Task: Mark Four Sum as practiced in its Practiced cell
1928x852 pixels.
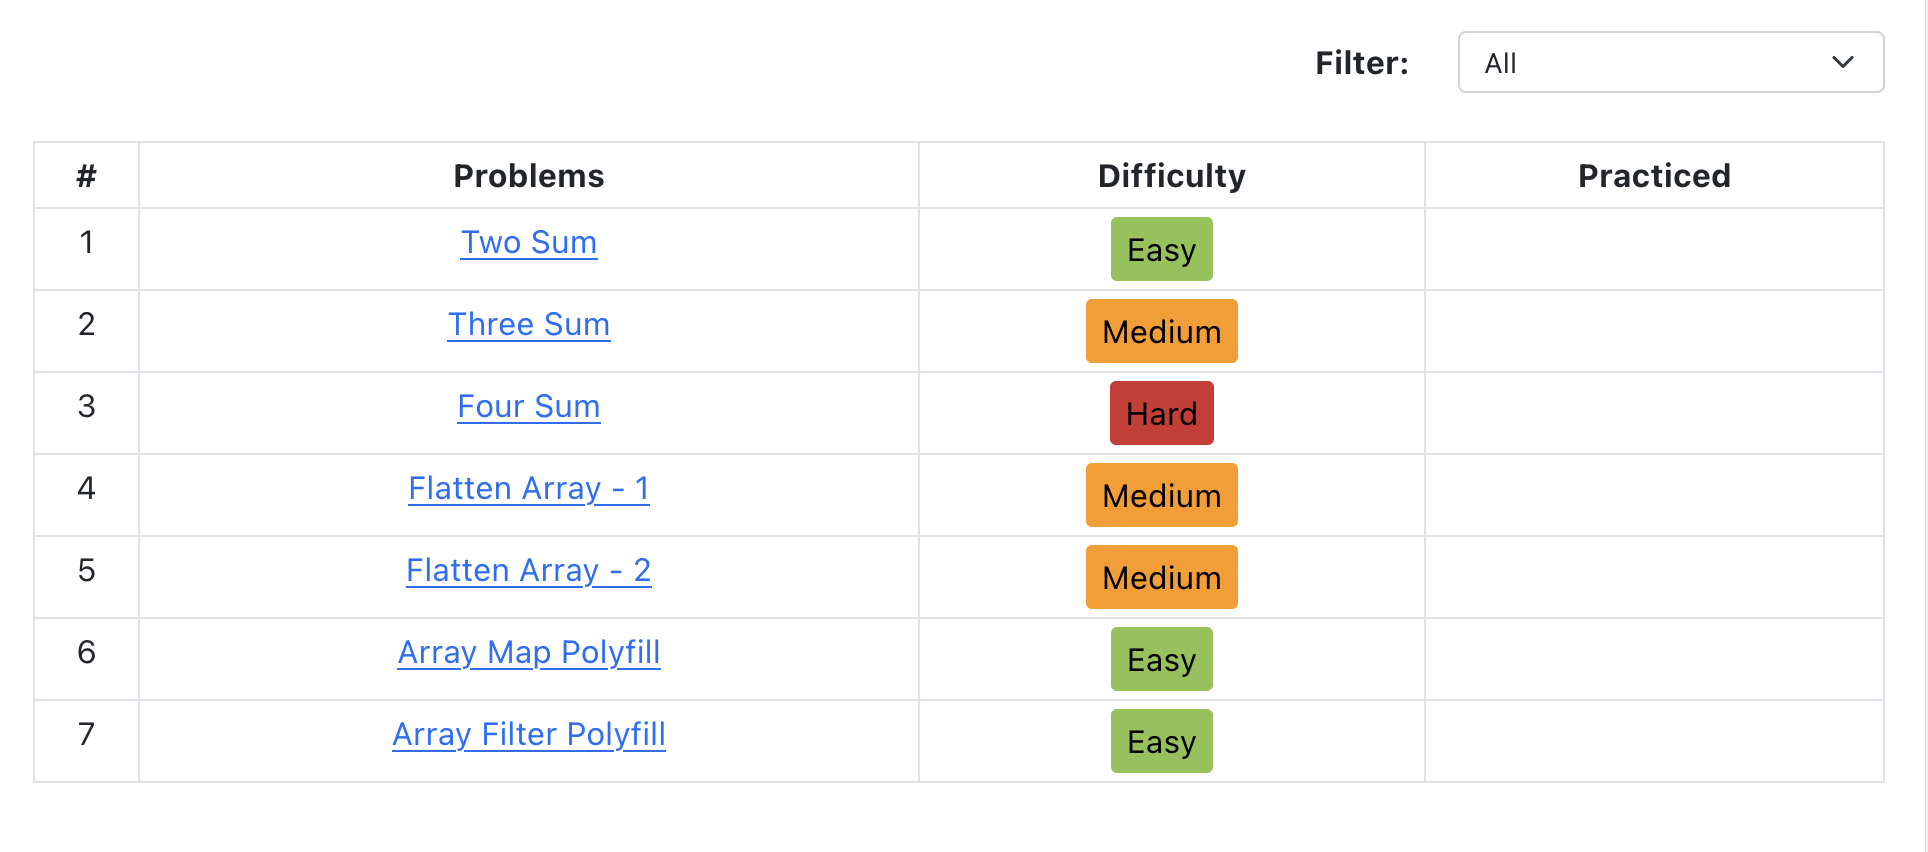Action: click(1654, 413)
